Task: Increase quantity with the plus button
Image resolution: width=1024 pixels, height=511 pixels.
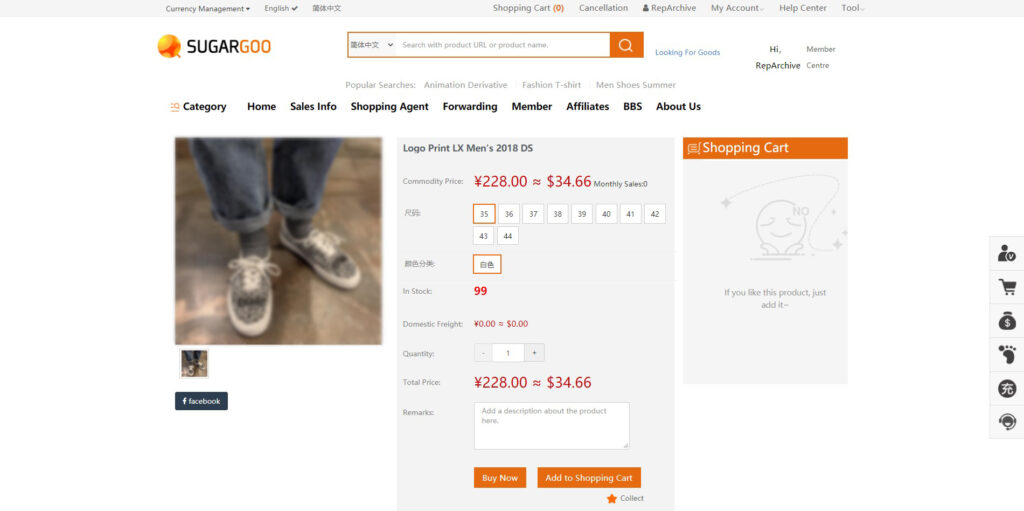Action: pos(534,353)
